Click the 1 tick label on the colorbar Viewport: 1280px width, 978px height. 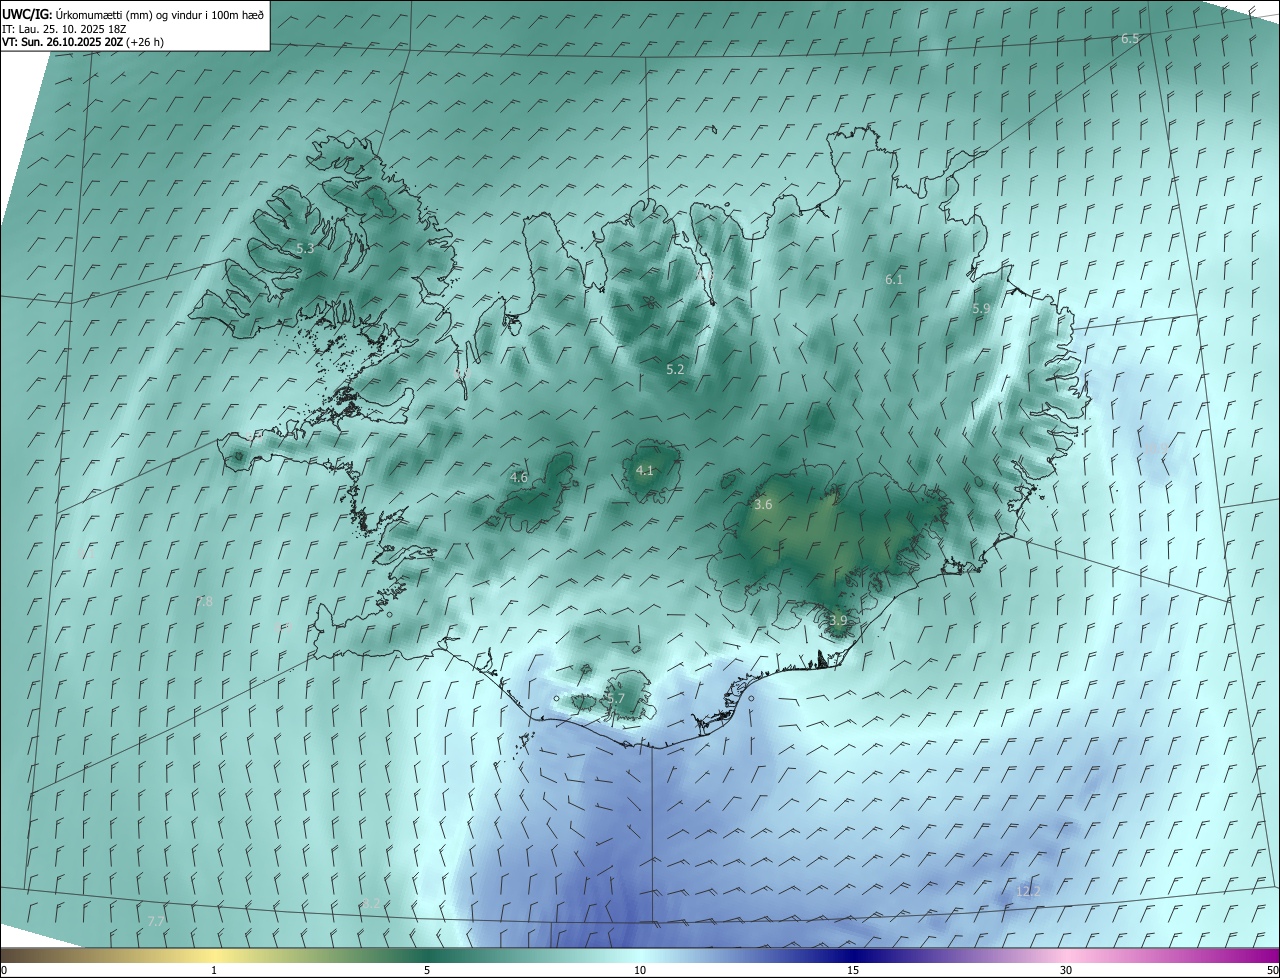coord(214,971)
